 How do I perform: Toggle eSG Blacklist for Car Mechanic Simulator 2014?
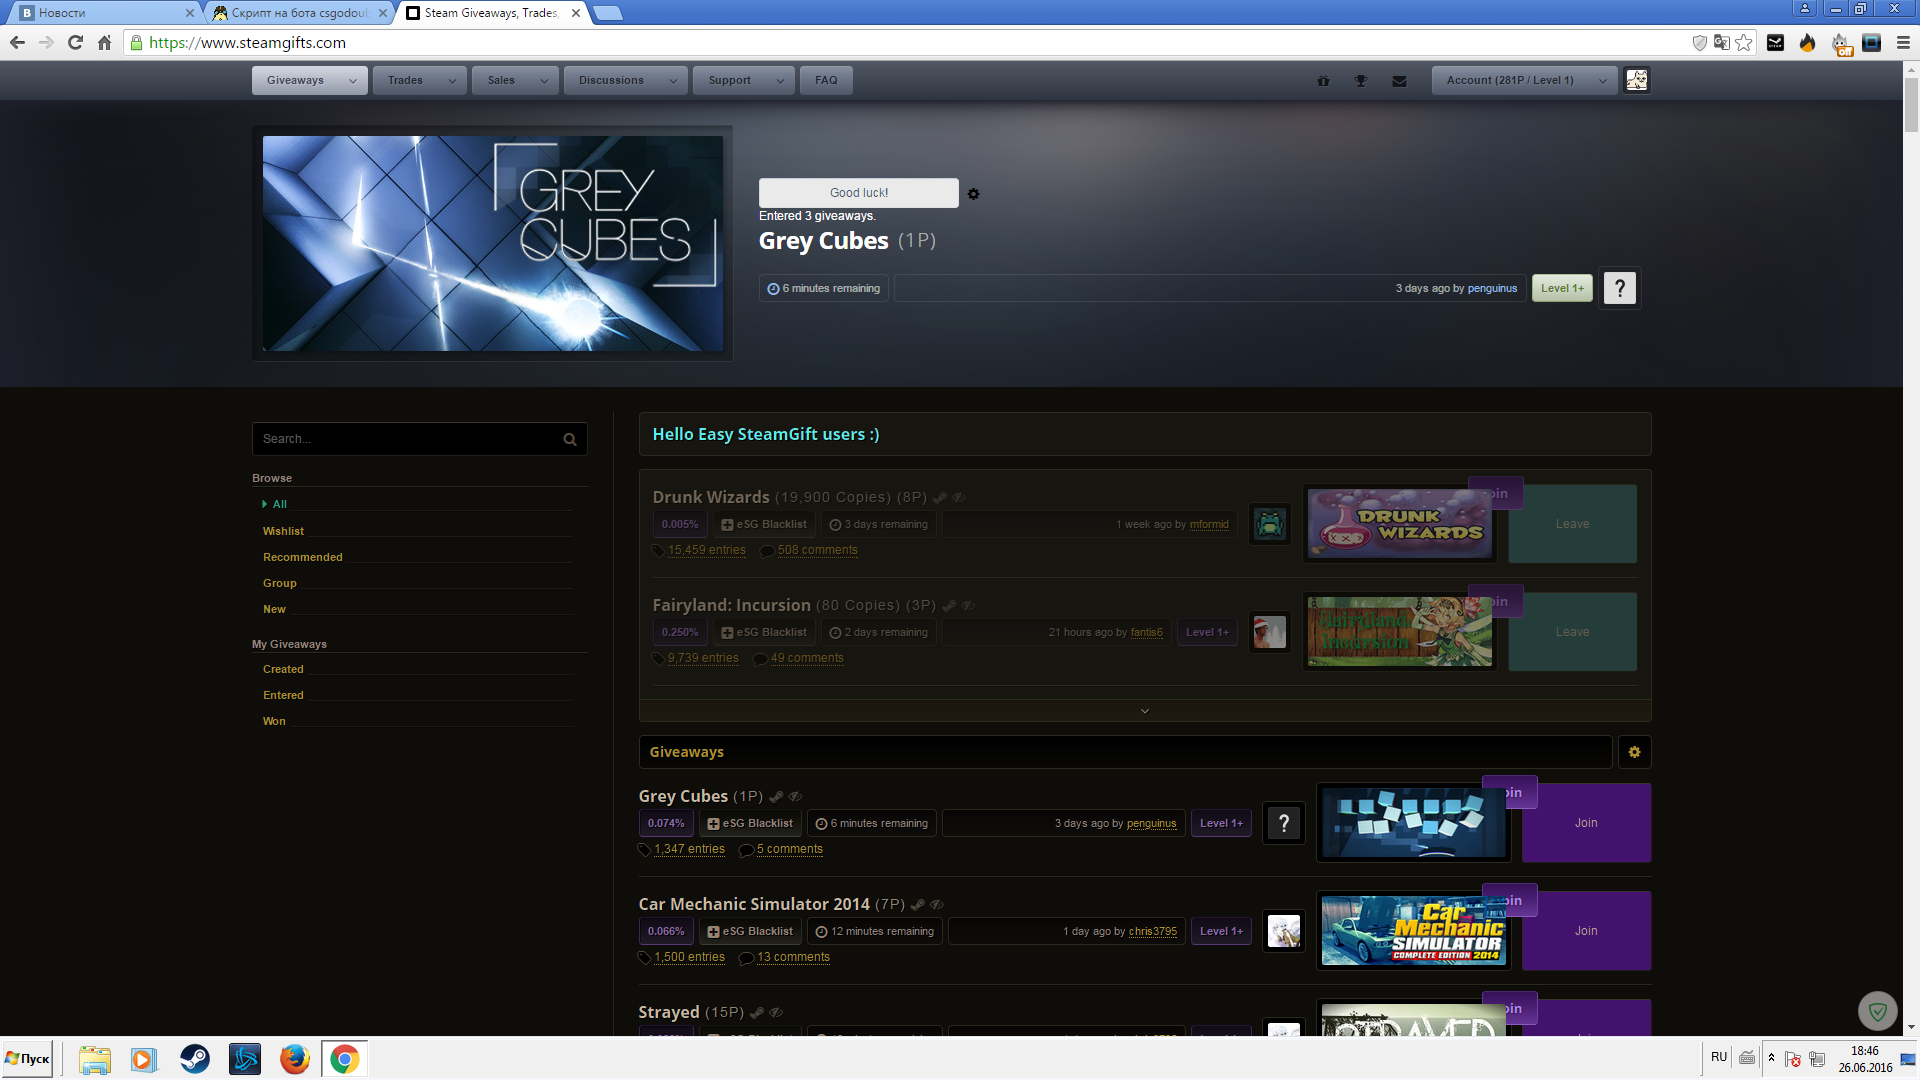pyautogui.click(x=750, y=932)
